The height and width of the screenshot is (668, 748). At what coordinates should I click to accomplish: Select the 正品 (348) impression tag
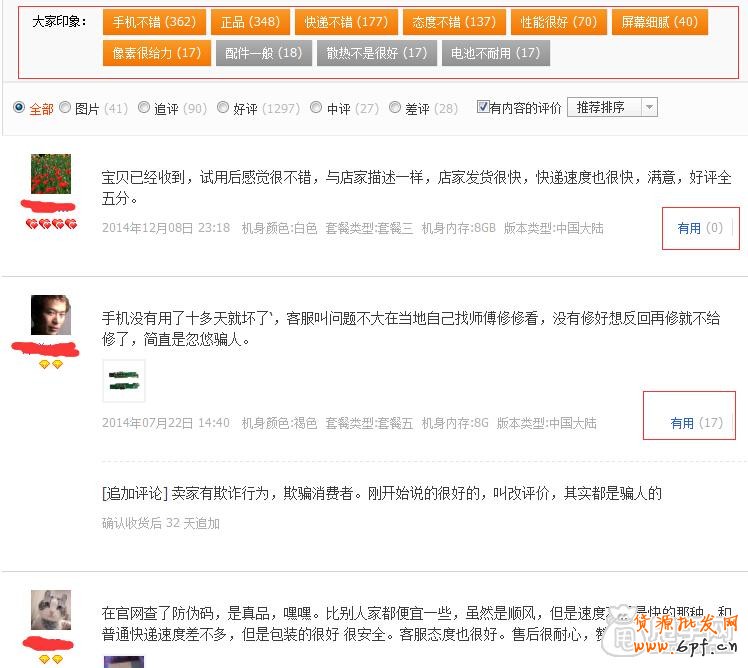251,22
